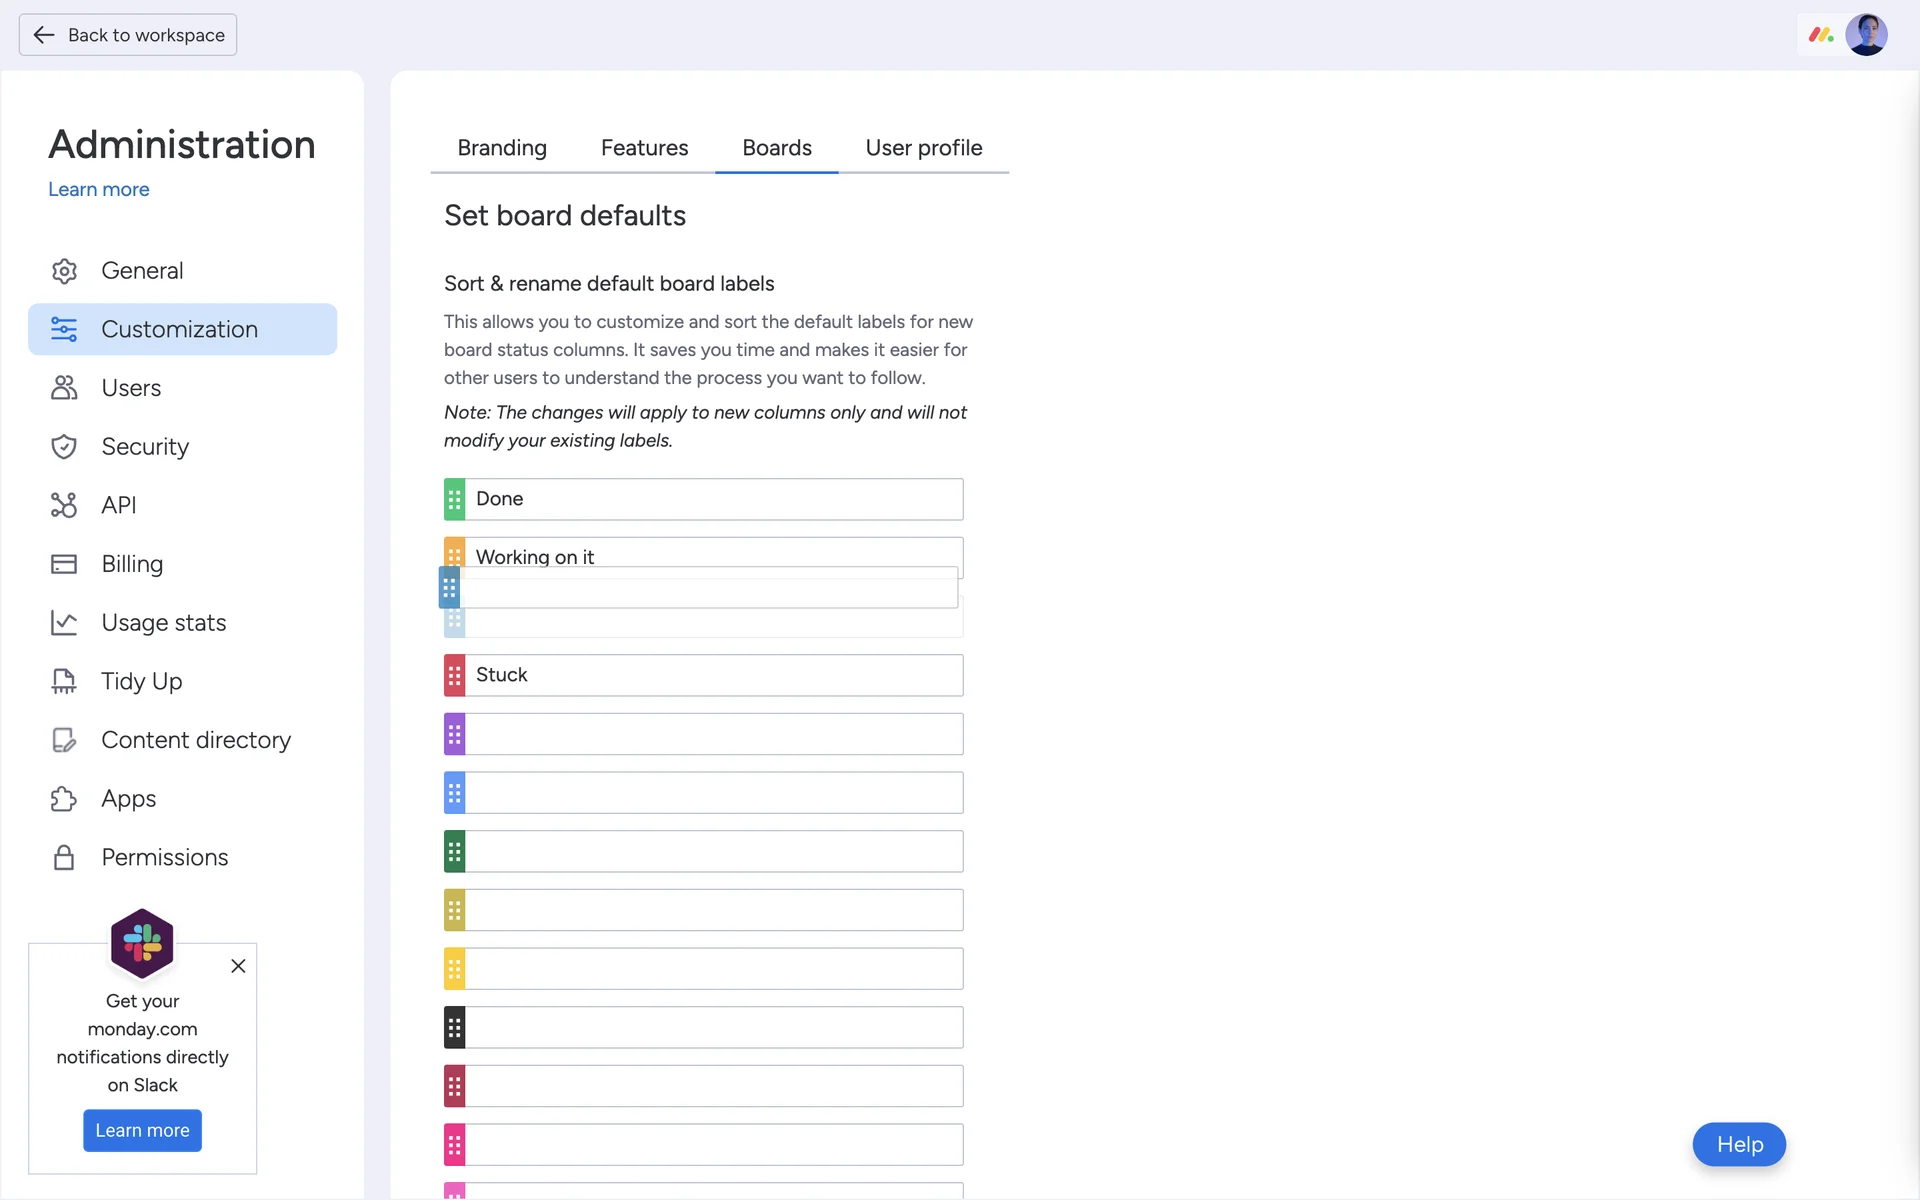Click Back to workspace button

[x=128, y=35]
